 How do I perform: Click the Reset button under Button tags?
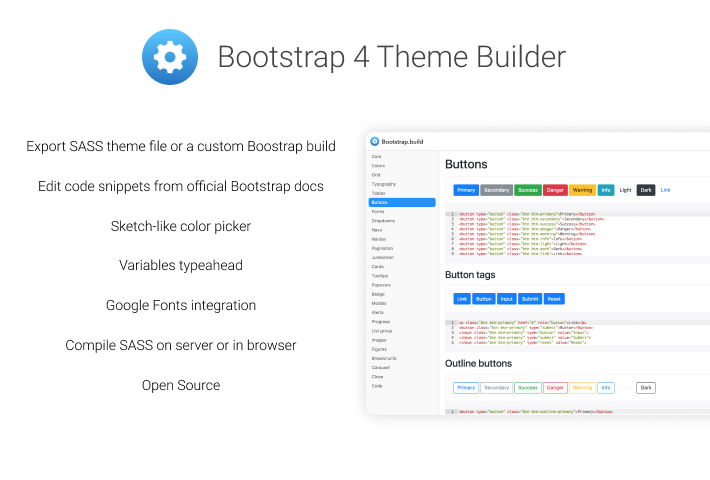click(x=554, y=299)
